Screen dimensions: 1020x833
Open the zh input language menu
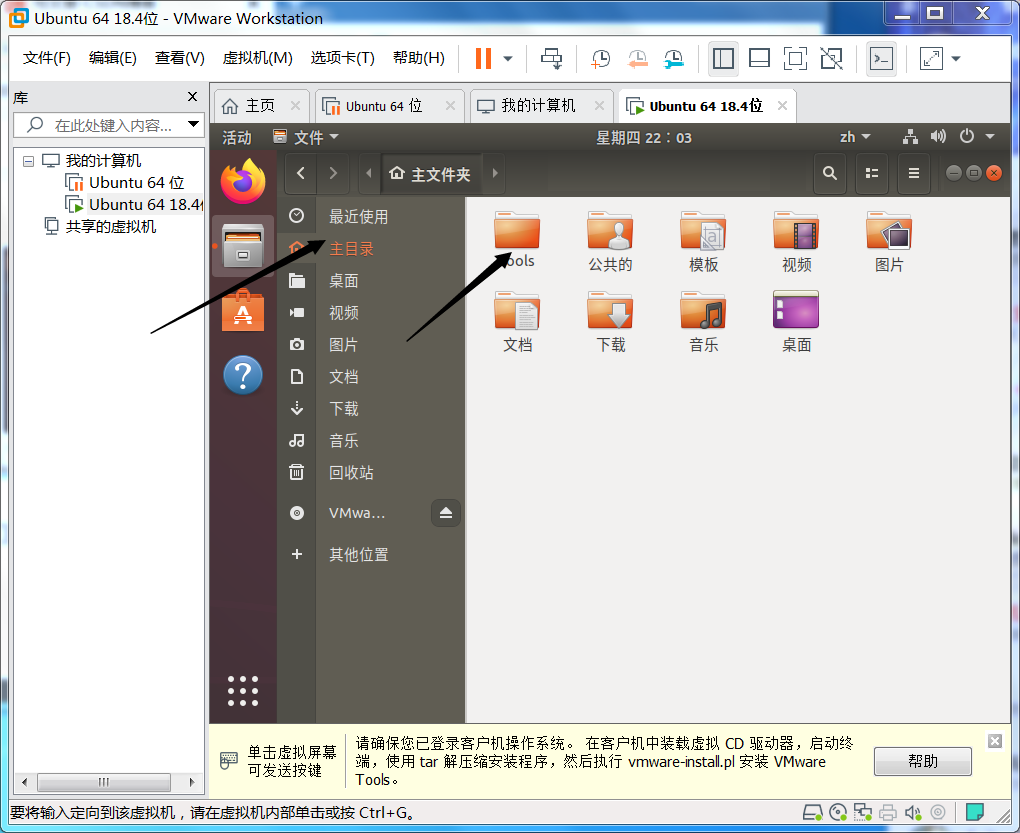pos(855,137)
